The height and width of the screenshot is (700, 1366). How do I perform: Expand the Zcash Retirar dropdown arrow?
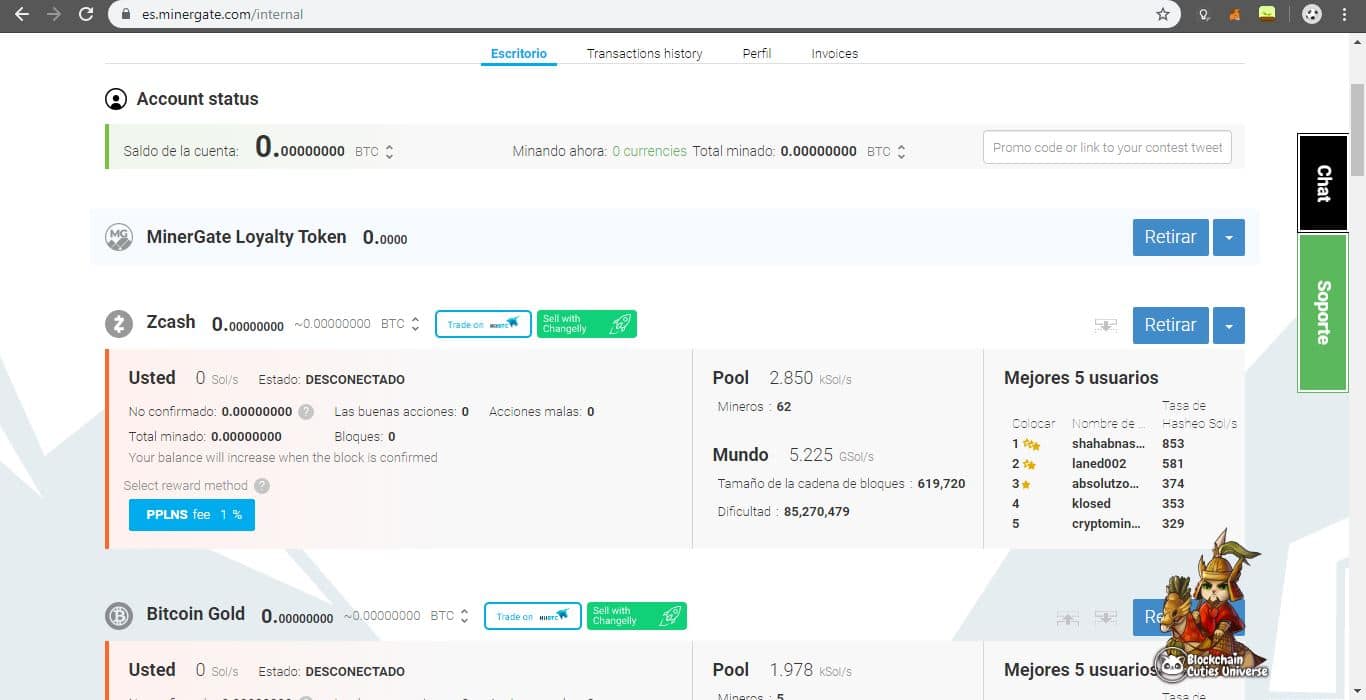pos(1229,325)
